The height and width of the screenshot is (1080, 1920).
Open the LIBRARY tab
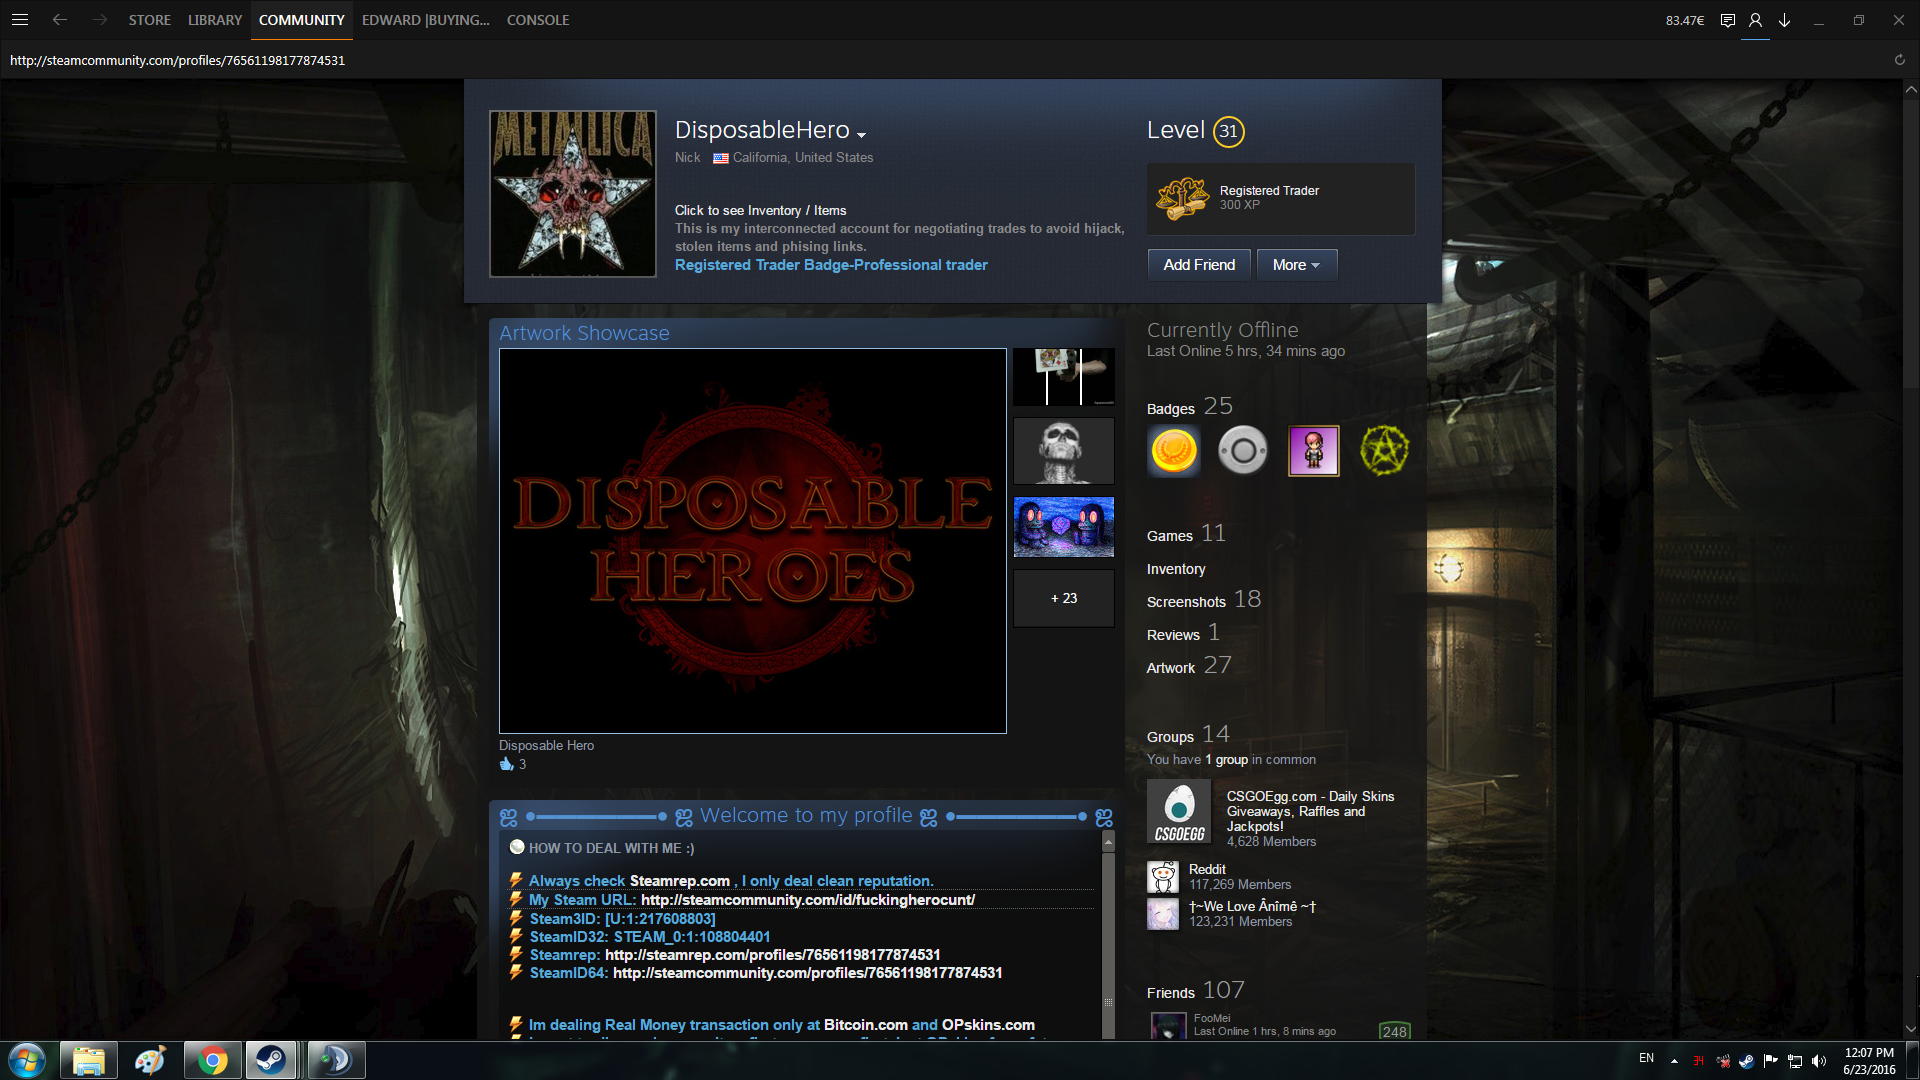[214, 20]
